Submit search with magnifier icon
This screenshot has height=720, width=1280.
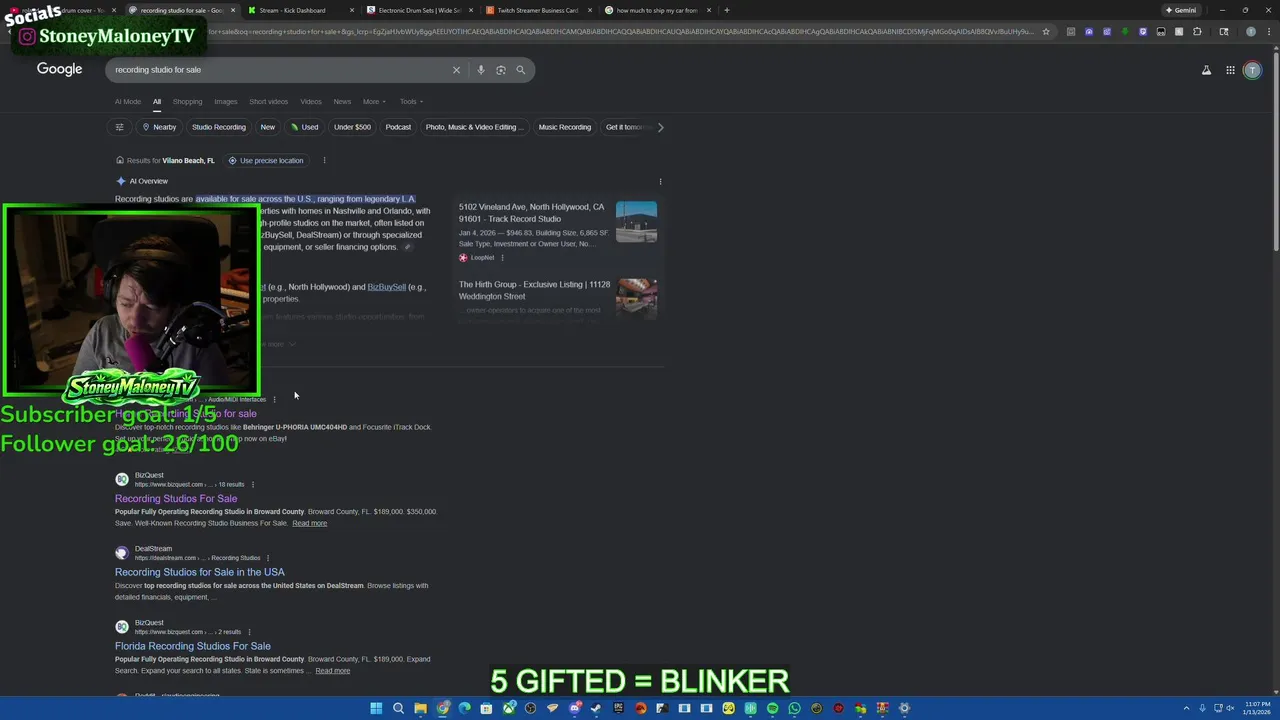(521, 70)
